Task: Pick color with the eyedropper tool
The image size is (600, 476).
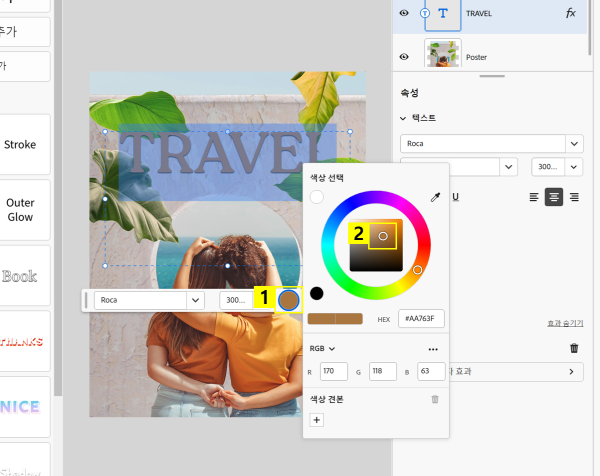Action: click(x=435, y=197)
